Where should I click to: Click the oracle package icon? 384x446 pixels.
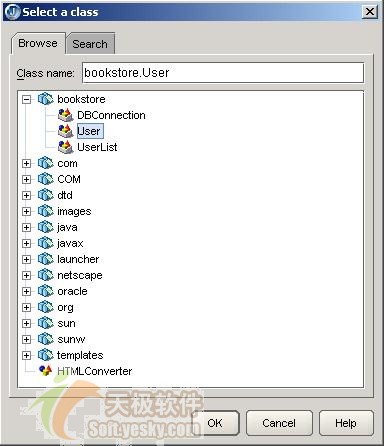(x=45, y=291)
